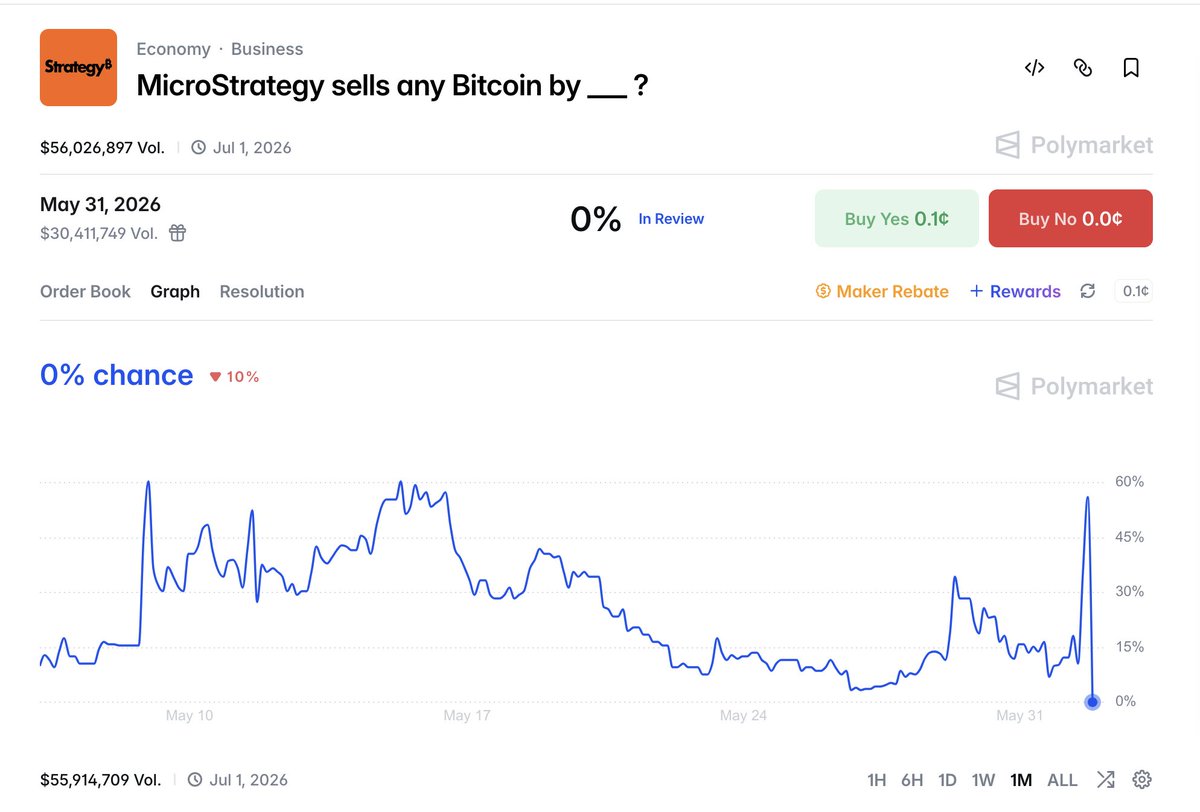Click the Strategy orange logo

[x=78, y=67]
